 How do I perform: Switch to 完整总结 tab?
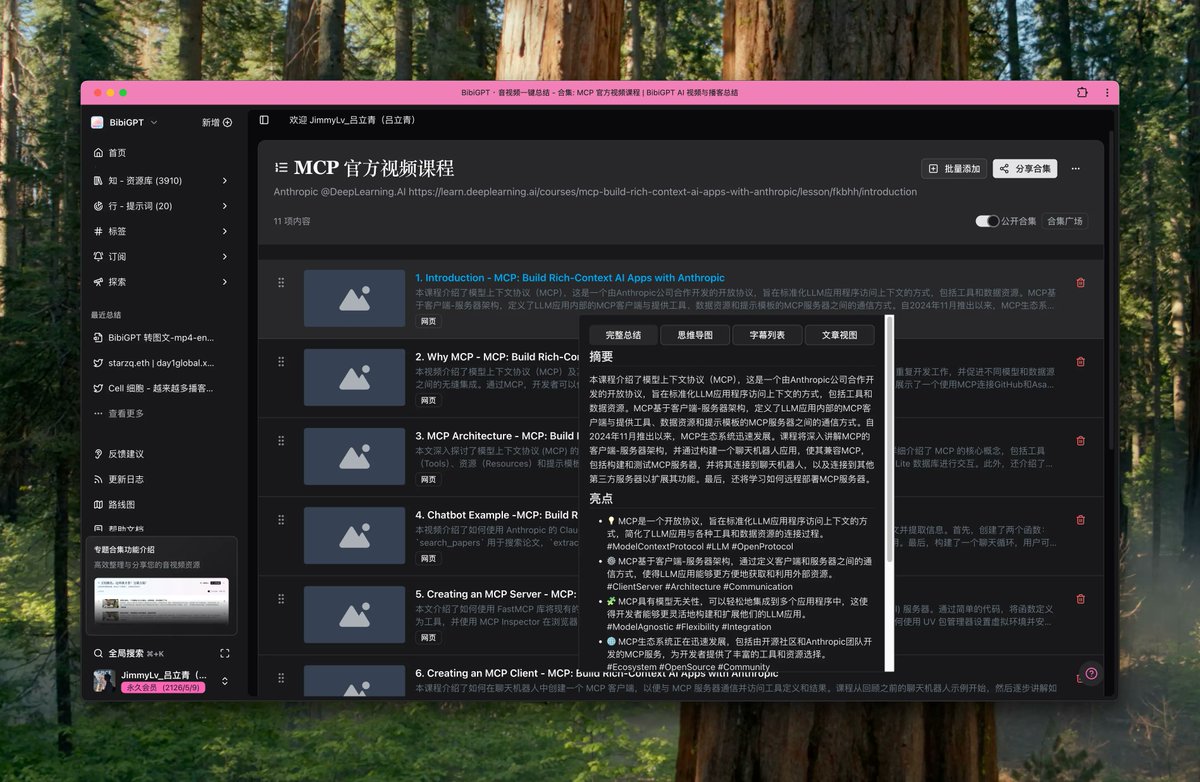623,335
